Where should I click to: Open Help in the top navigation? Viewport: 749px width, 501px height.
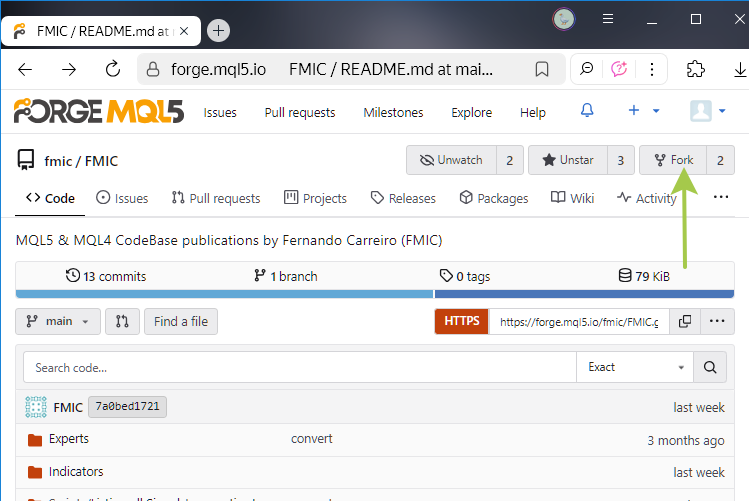pyautogui.click(x=533, y=113)
